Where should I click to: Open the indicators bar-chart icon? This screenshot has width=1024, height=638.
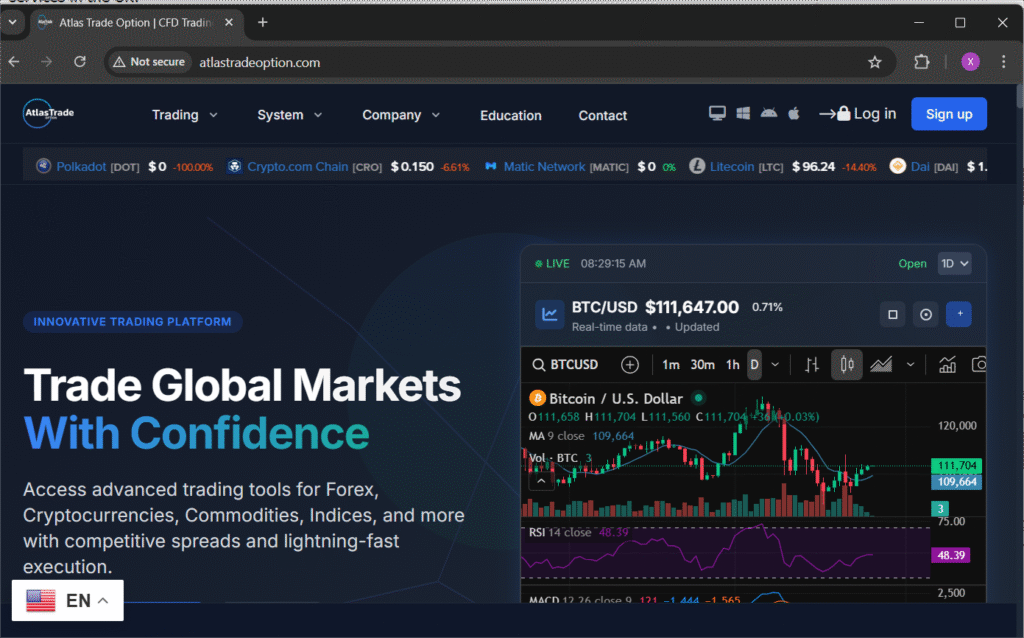[x=947, y=365]
